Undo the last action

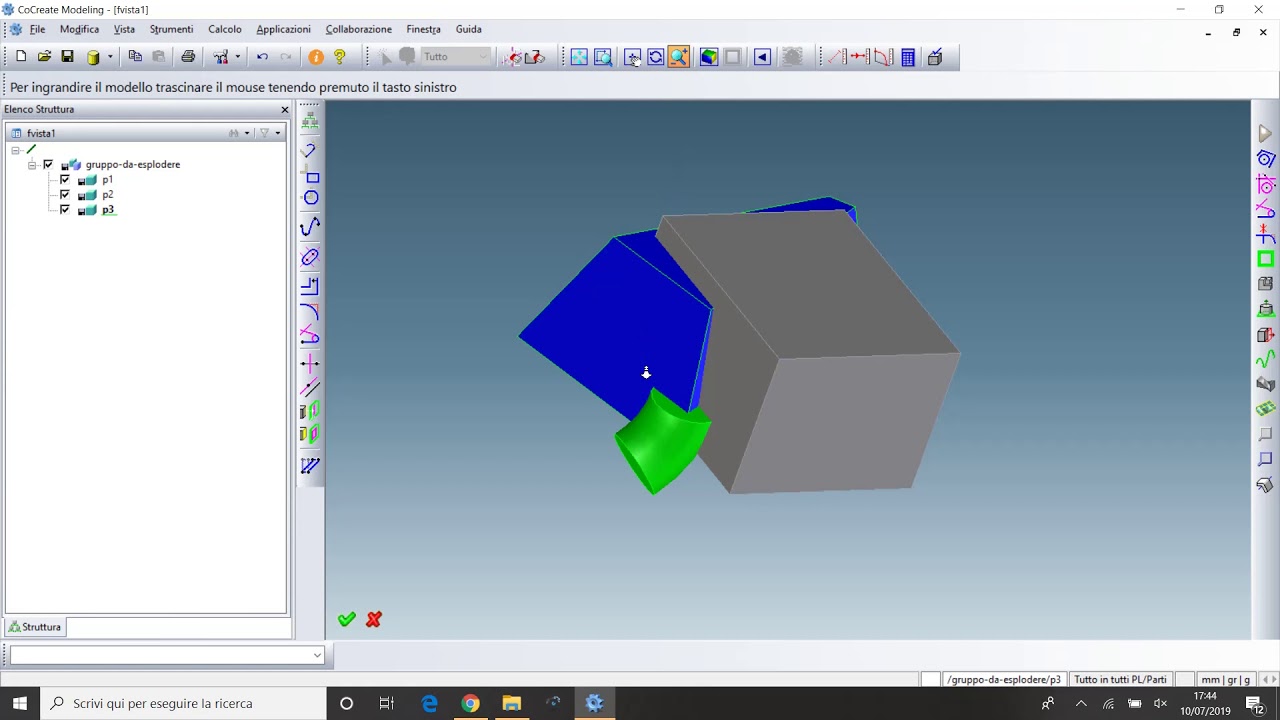262,57
